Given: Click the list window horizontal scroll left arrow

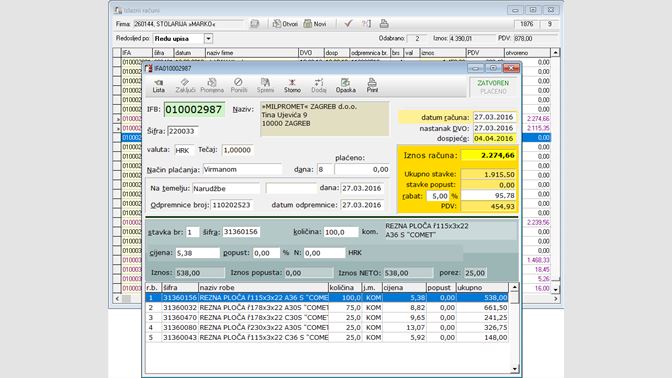Looking at the screenshot, I should [117, 298].
